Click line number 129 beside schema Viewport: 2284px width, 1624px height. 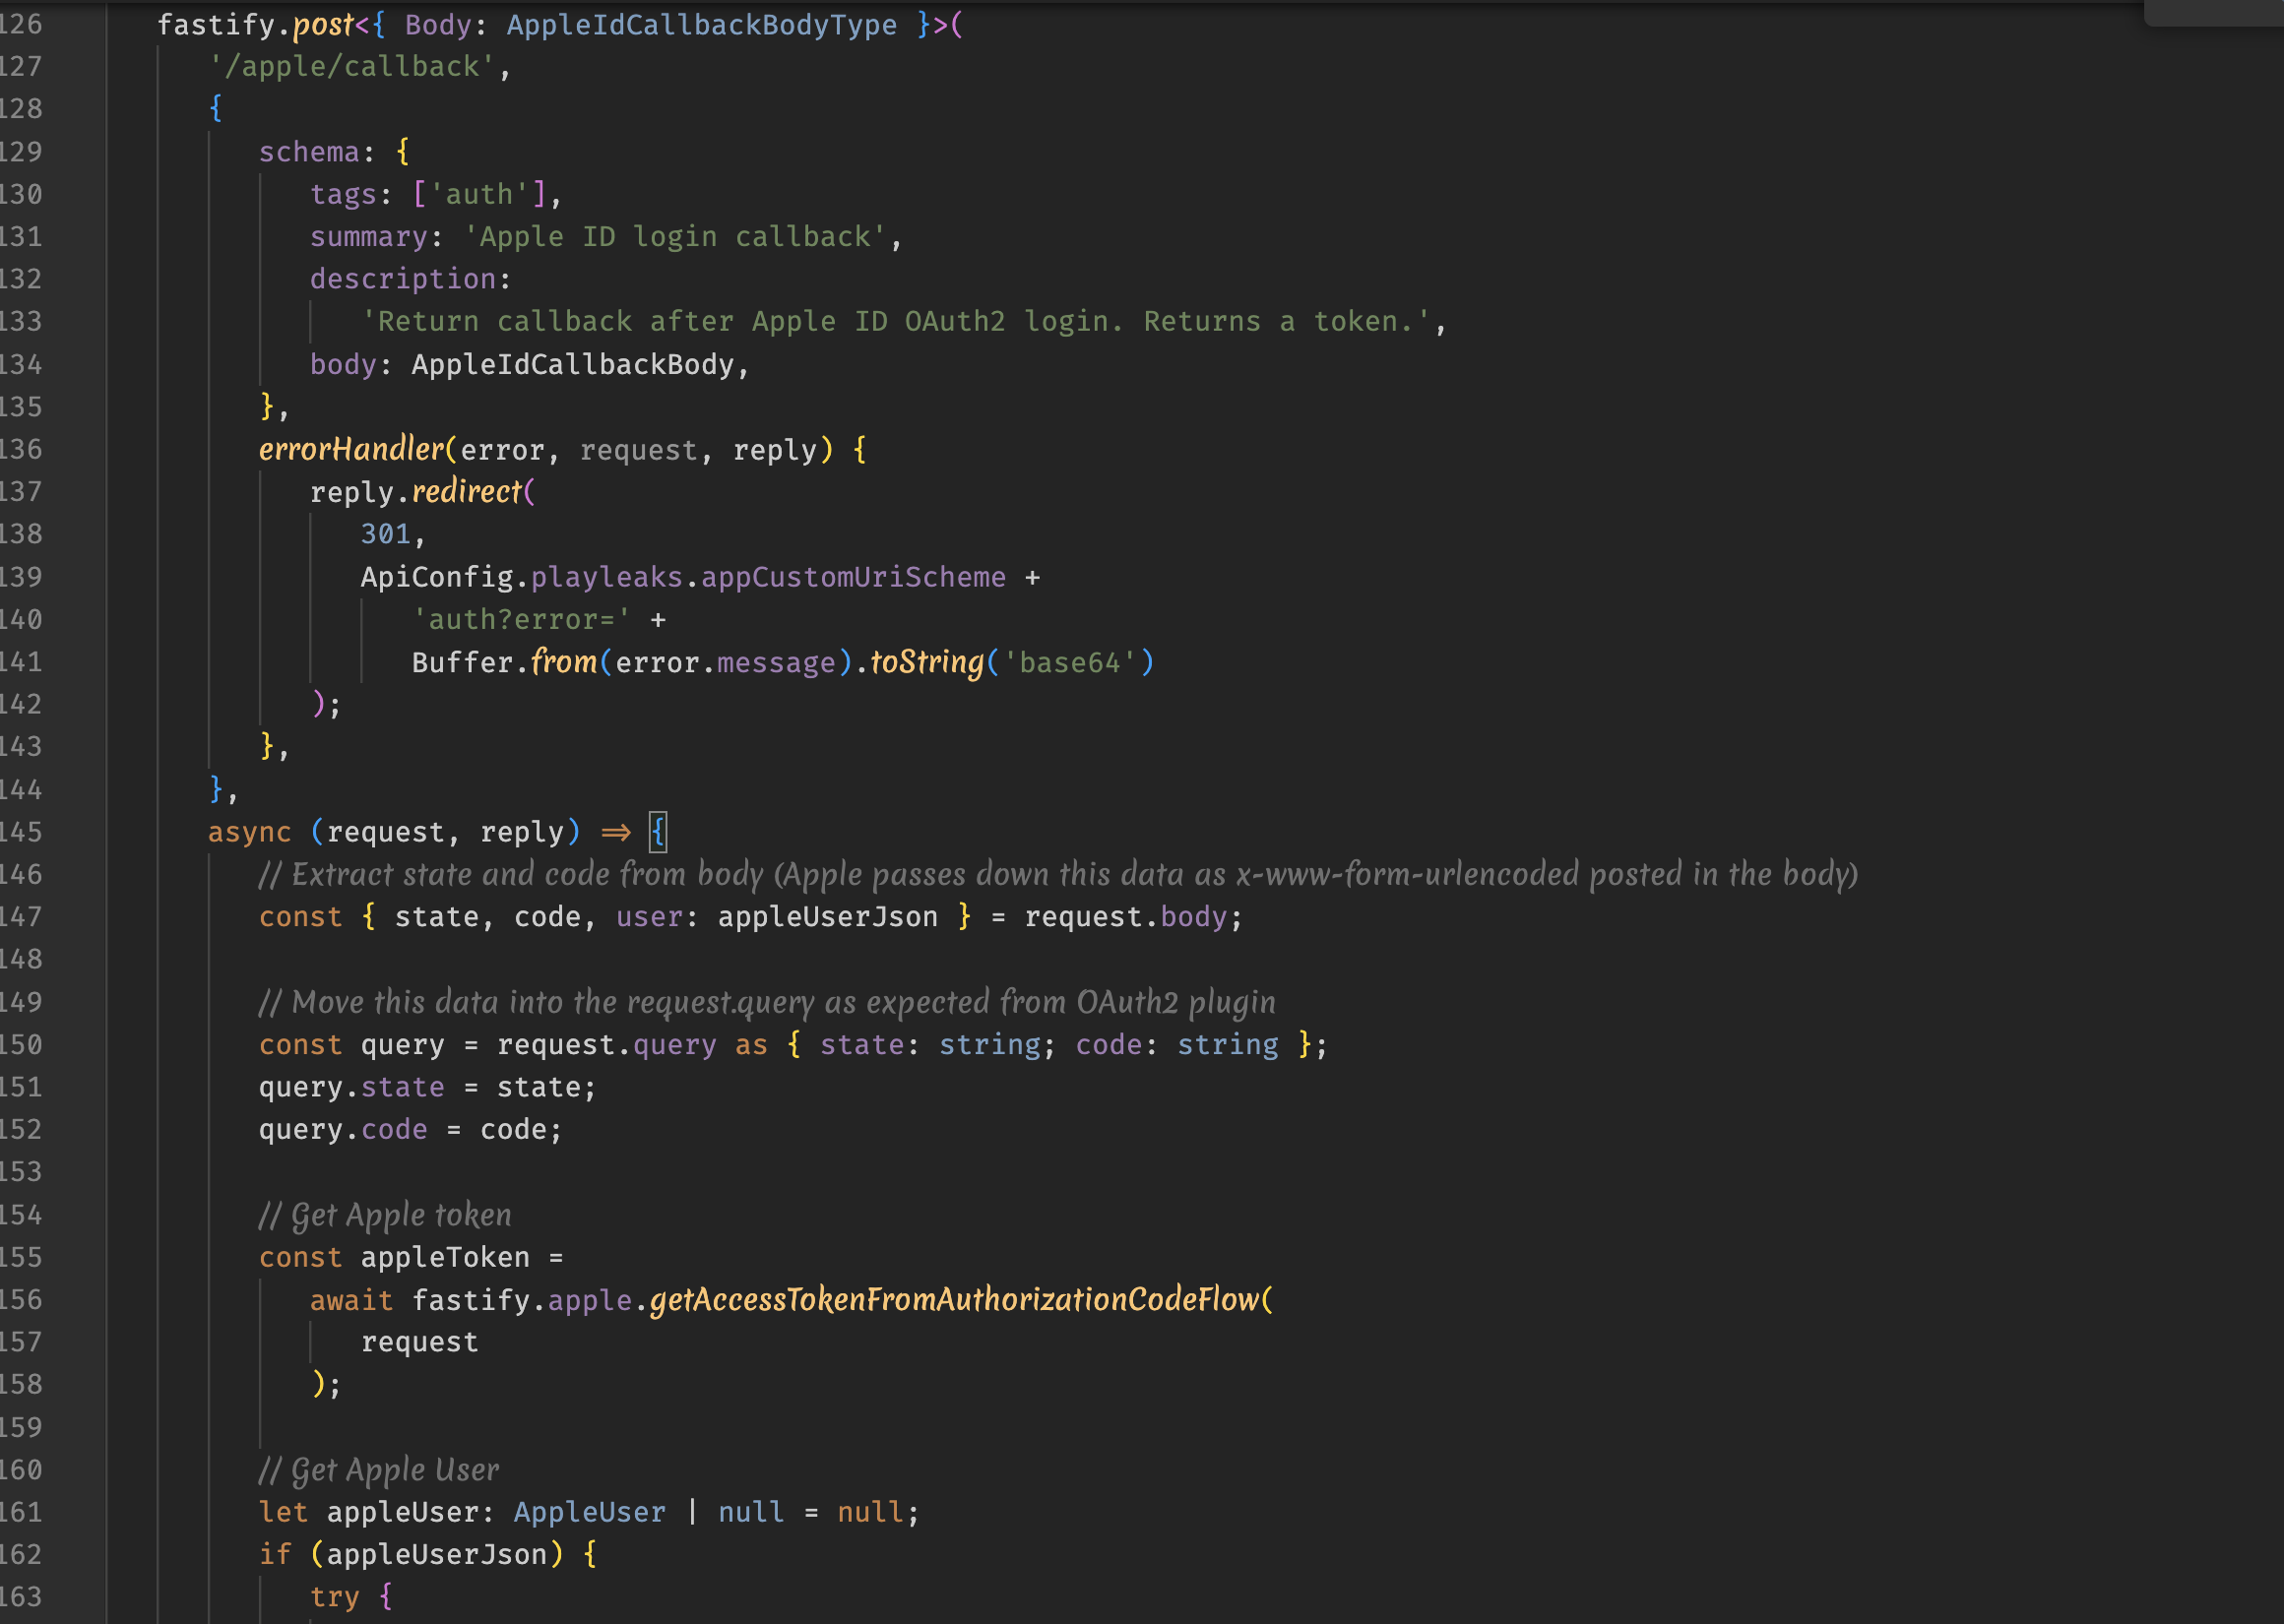pyautogui.click(x=21, y=152)
